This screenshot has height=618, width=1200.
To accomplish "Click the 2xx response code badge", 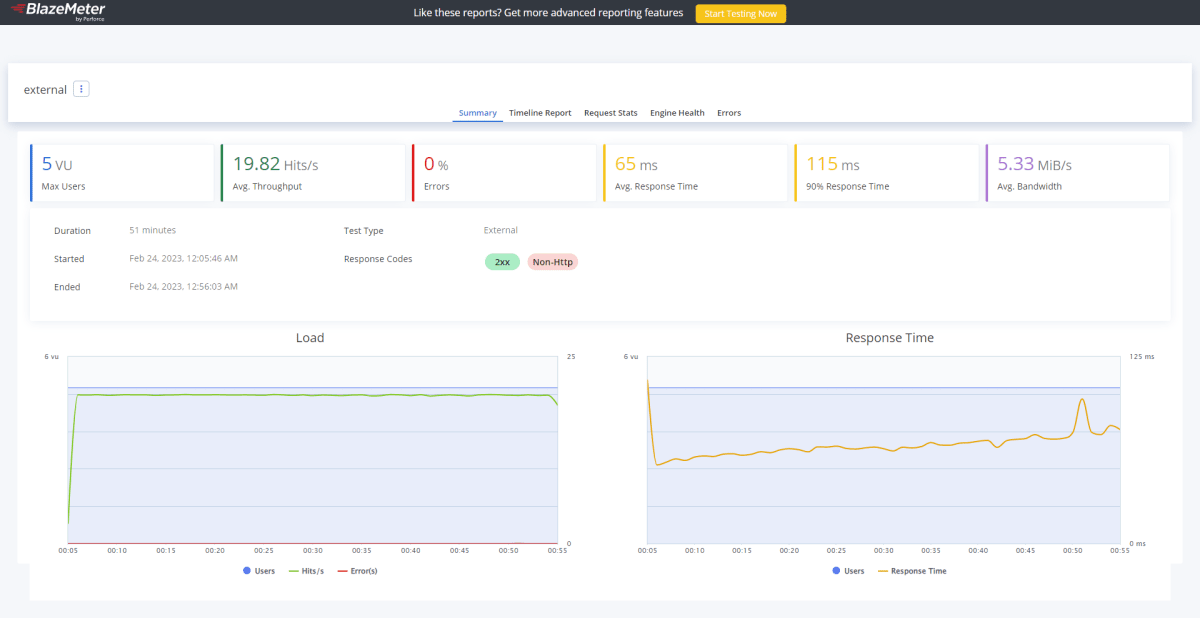I will pos(502,262).
